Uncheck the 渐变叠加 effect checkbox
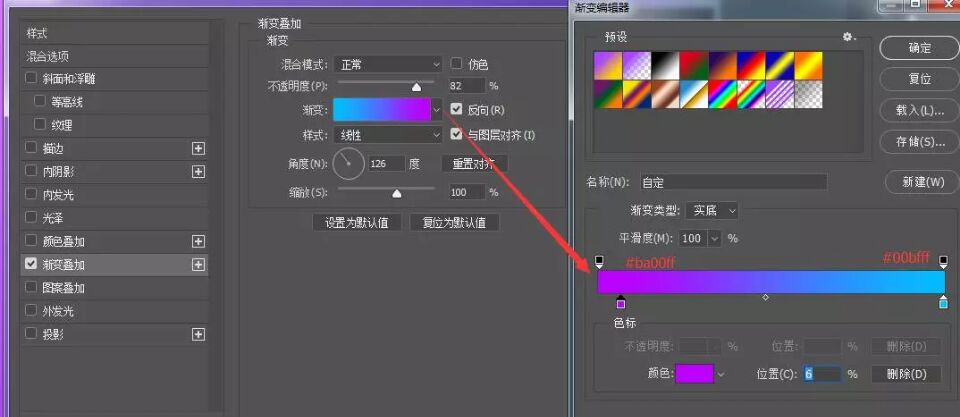This screenshot has height=417, width=960. (x=31, y=264)
